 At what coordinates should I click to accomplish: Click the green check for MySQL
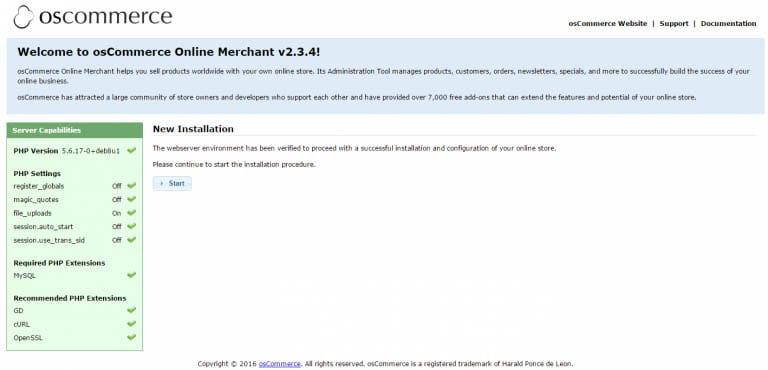pyautogui.click(x=131, y=275)
